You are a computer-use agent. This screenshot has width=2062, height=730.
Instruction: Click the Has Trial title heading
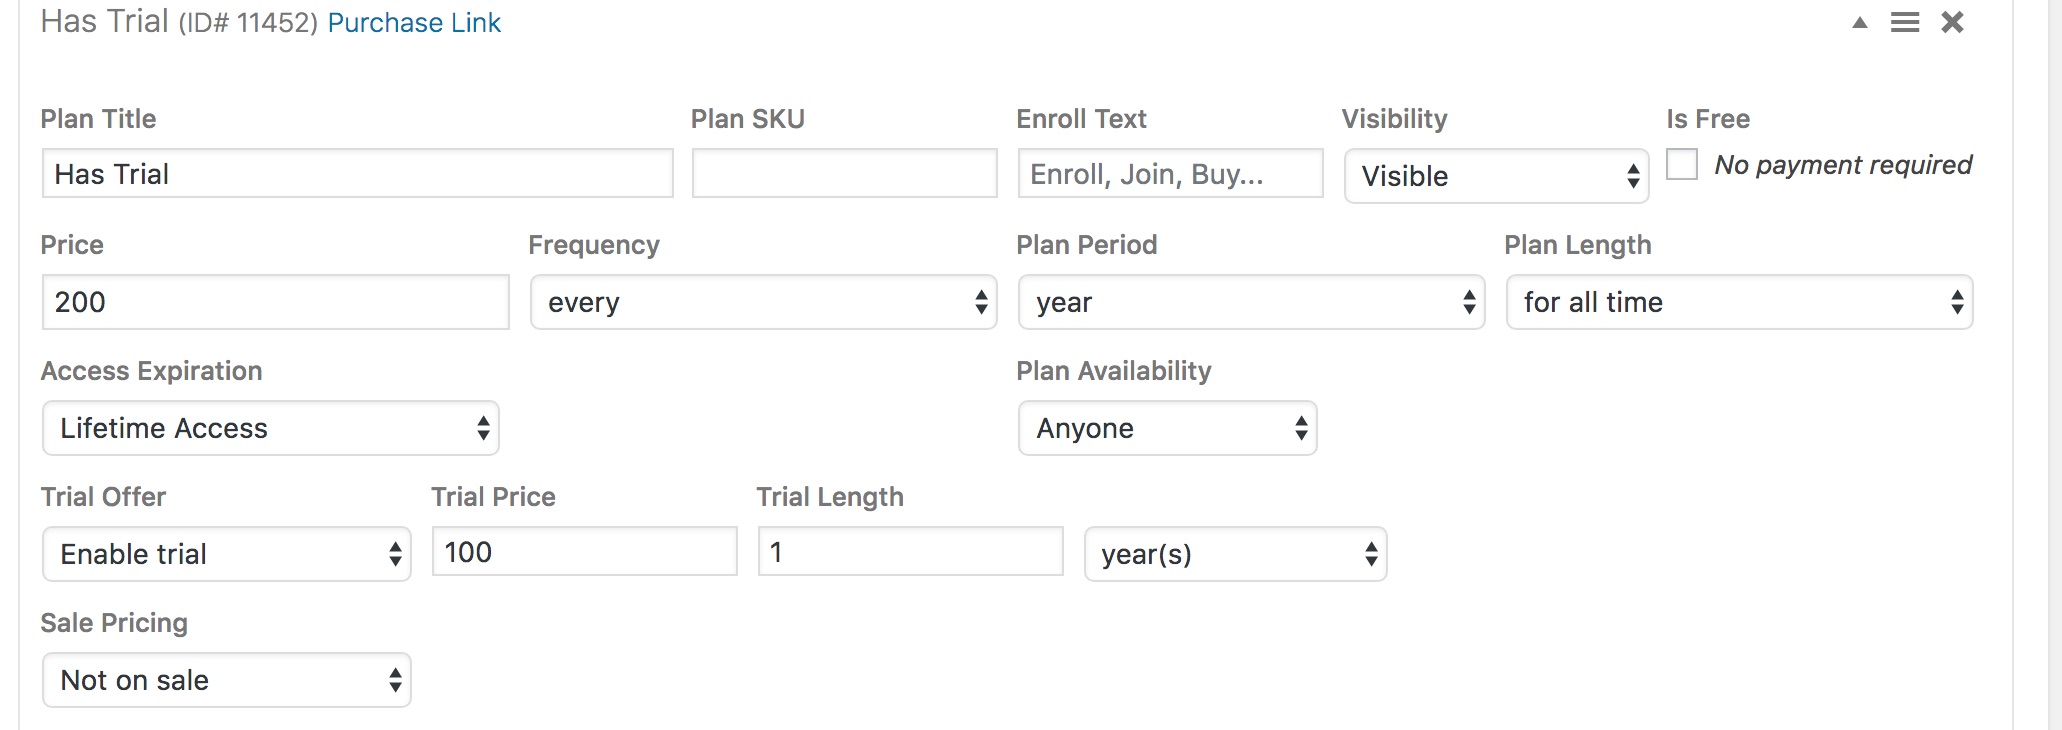point(100,20)
